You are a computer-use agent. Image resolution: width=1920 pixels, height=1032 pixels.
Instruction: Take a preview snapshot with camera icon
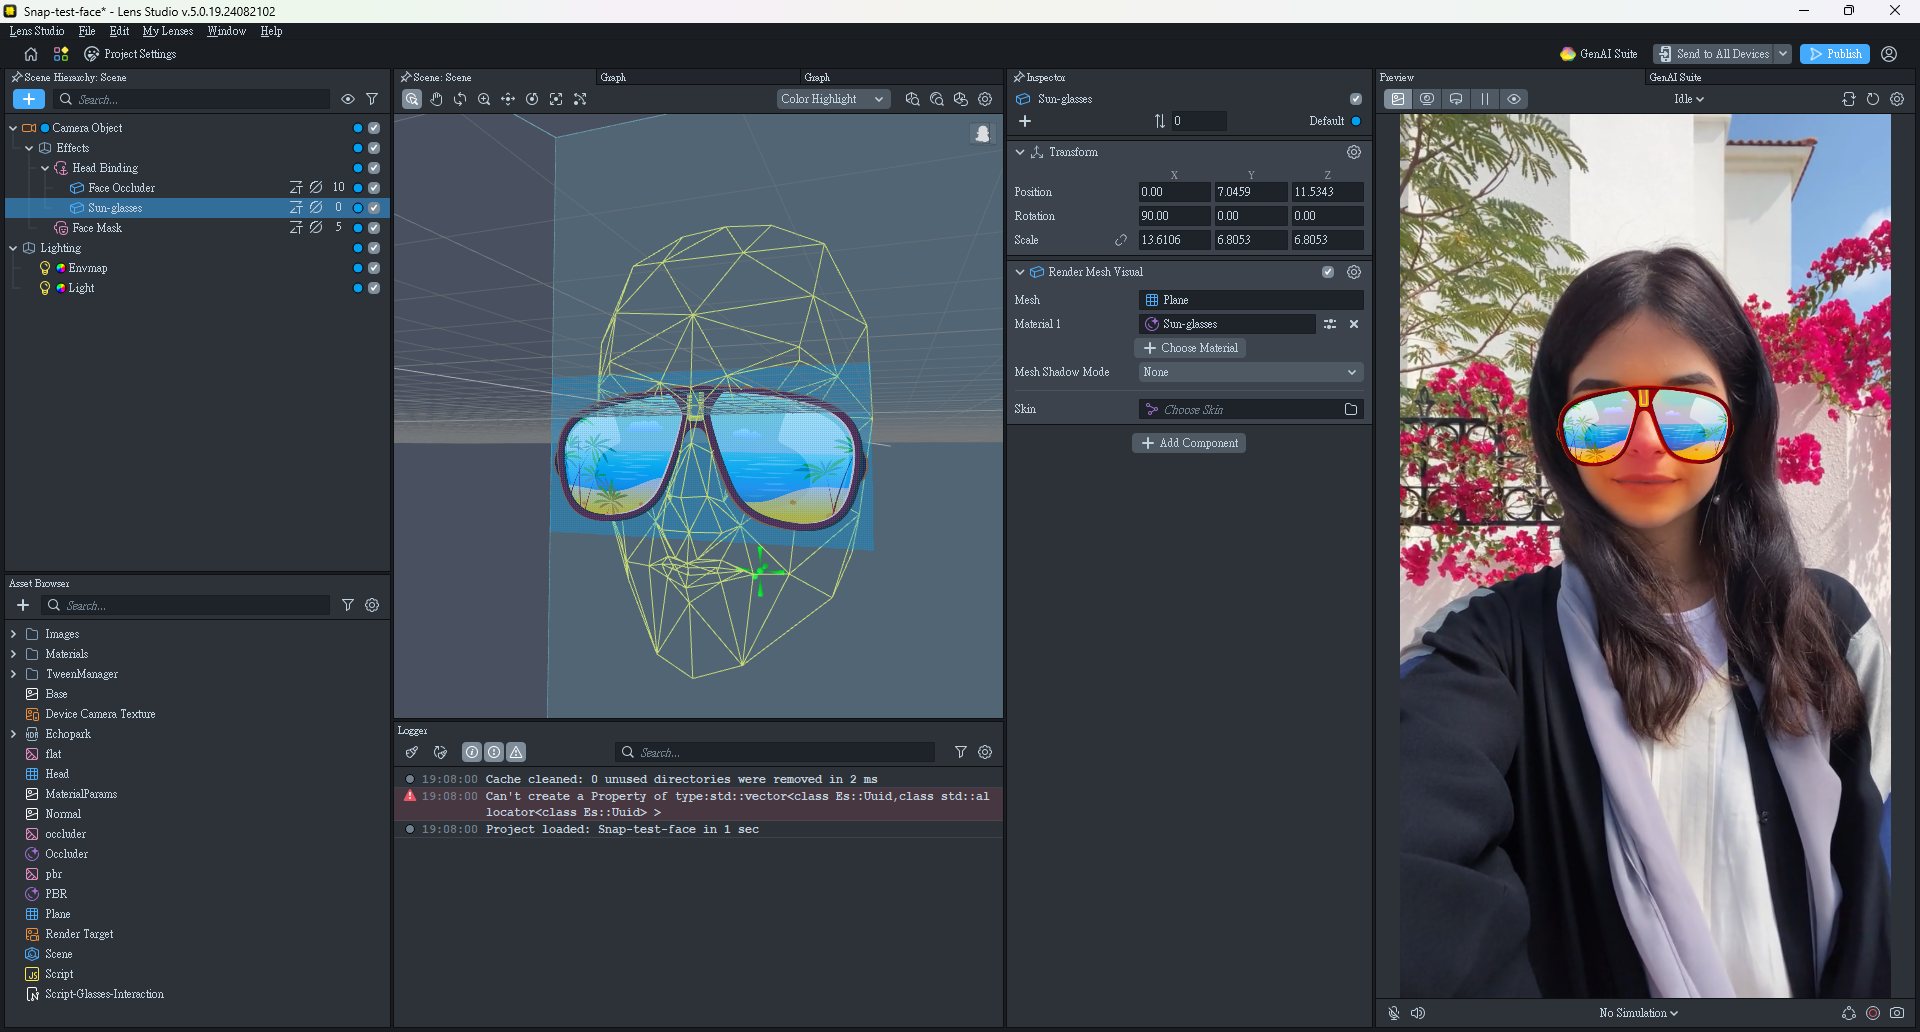(x=1897, y=1013)
